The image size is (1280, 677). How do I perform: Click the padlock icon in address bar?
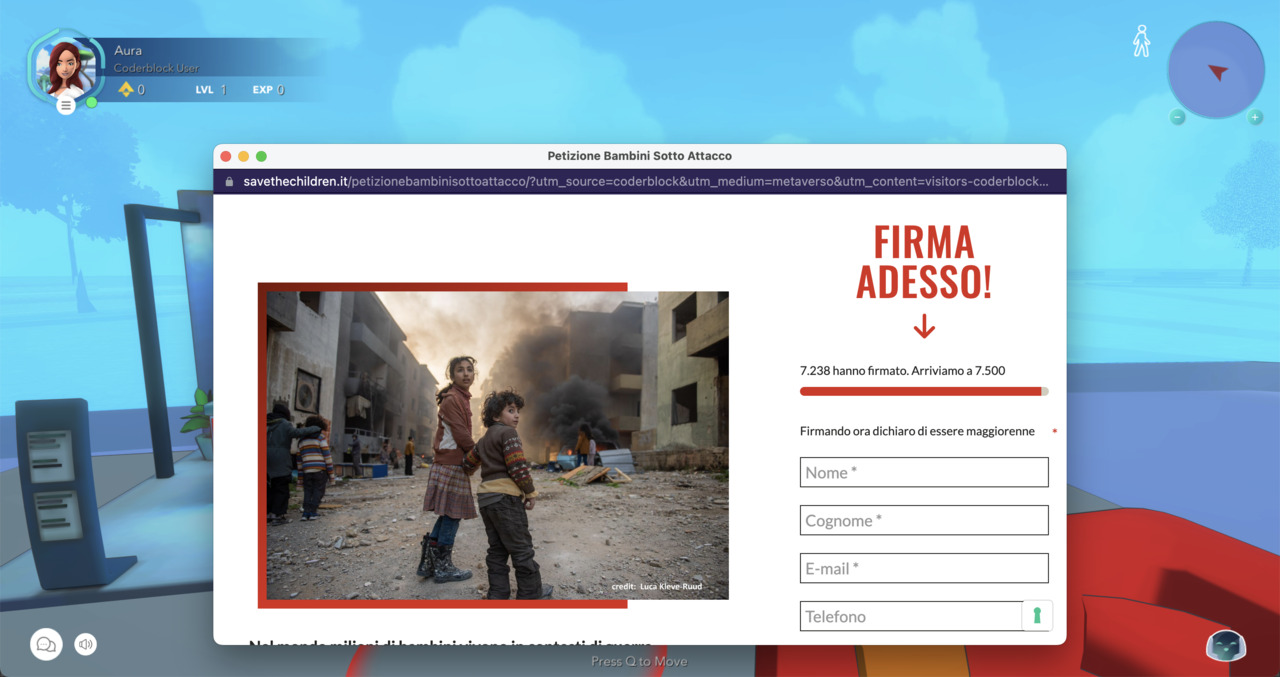click(229, 182)
